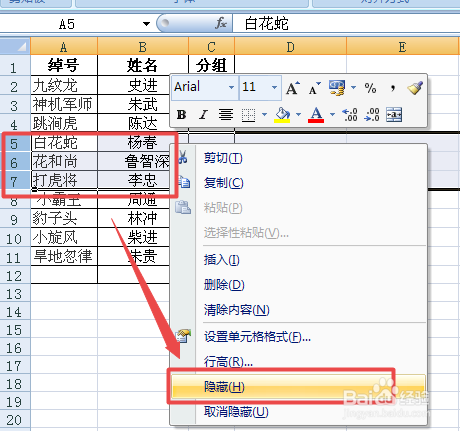The width and height of the screenshot is (460, 431).
Task: Click the decrease decimal icon
Action: 372,115
